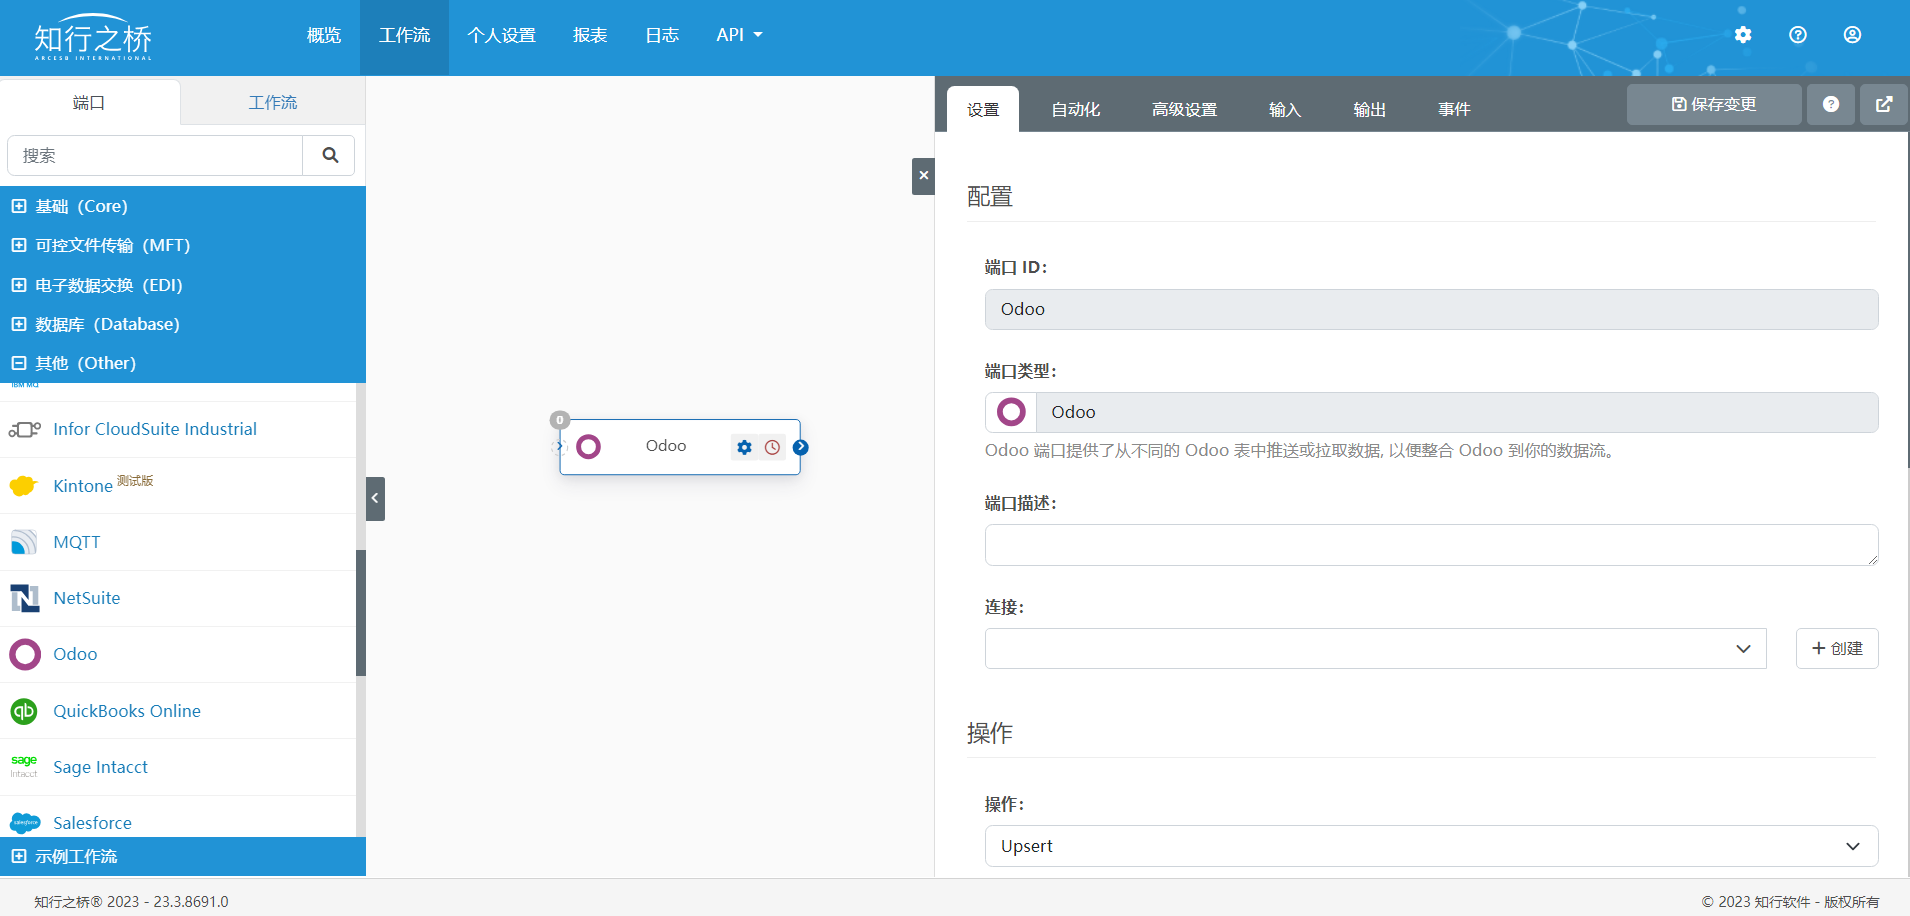Select the Odoo connector in list
This screenshot has width=1910, height=916.
coord(178,654)
